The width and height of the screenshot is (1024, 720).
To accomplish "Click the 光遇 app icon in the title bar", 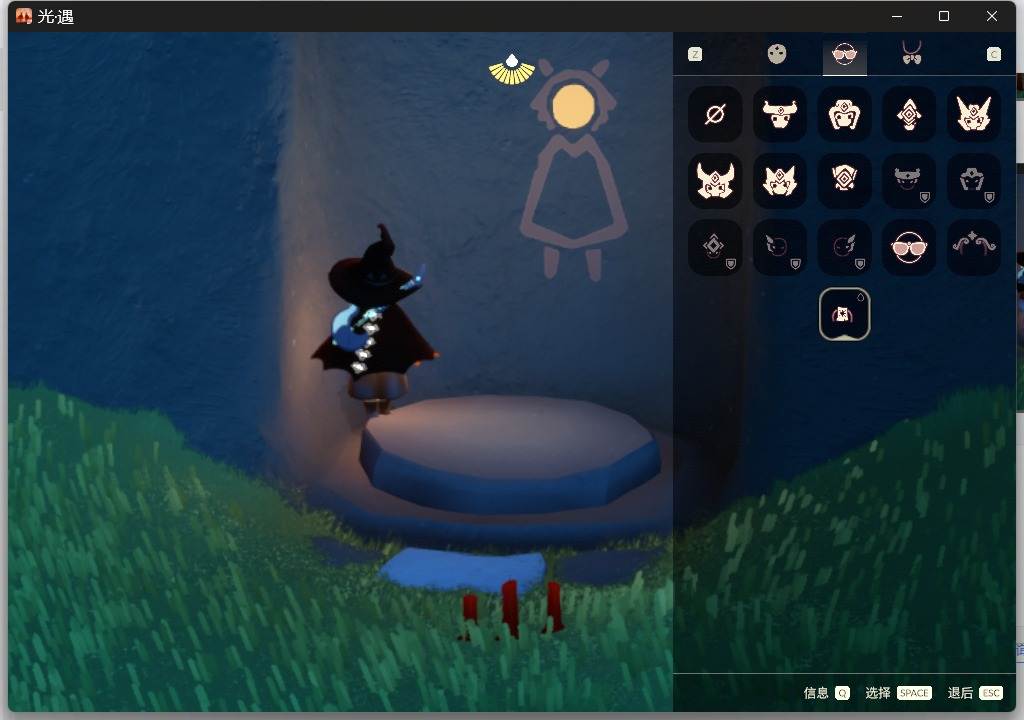I will [24, 16].
